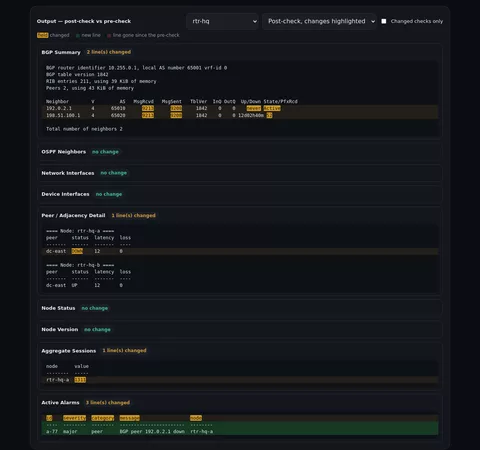Click the 'no change' badge beside Node Version
The image size is (480, 450).
point(97,330)
